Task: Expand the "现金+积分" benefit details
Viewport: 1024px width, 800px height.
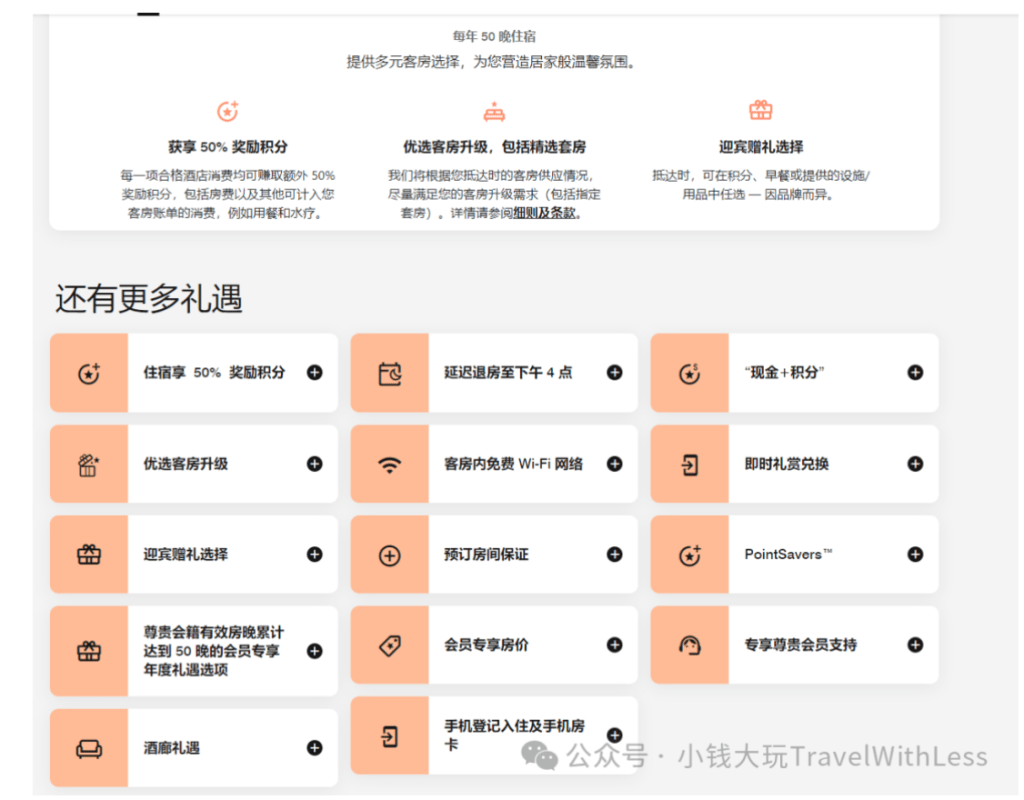Action: point(915,373)
